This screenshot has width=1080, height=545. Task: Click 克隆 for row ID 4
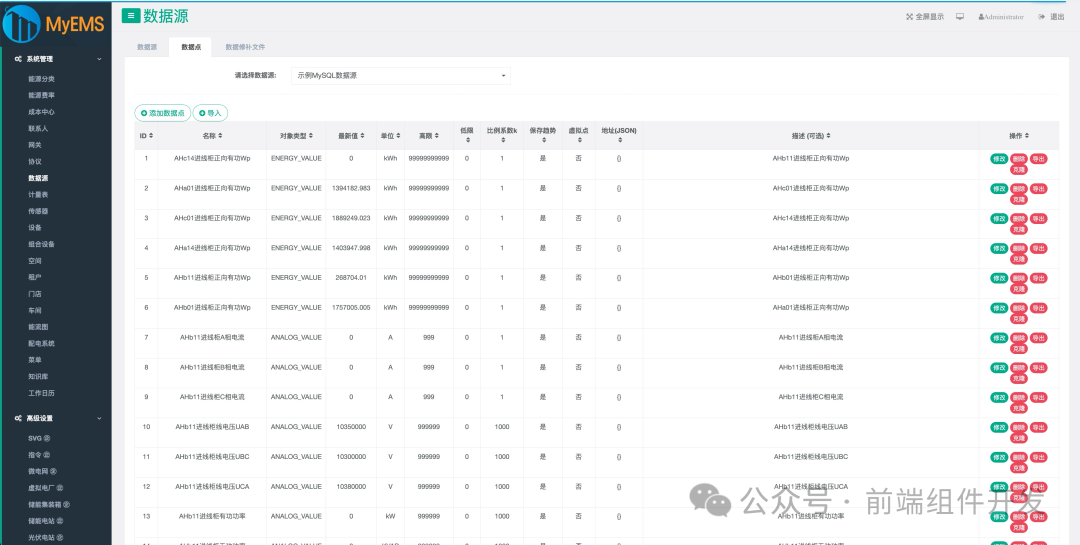pos(1019,259)
